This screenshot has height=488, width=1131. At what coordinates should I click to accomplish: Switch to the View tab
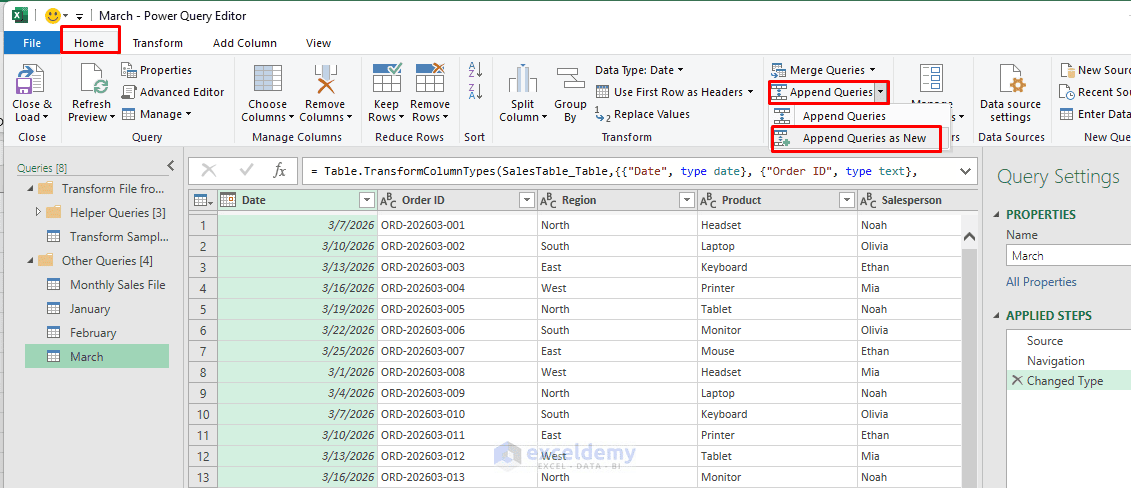[x=318, y=43]
